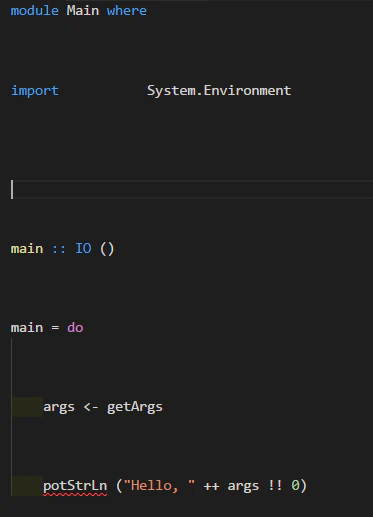Image resolution: width=373 pixels, height=517 pixels.
Task: Click the 'Main' module name
Action: [83, 11]
